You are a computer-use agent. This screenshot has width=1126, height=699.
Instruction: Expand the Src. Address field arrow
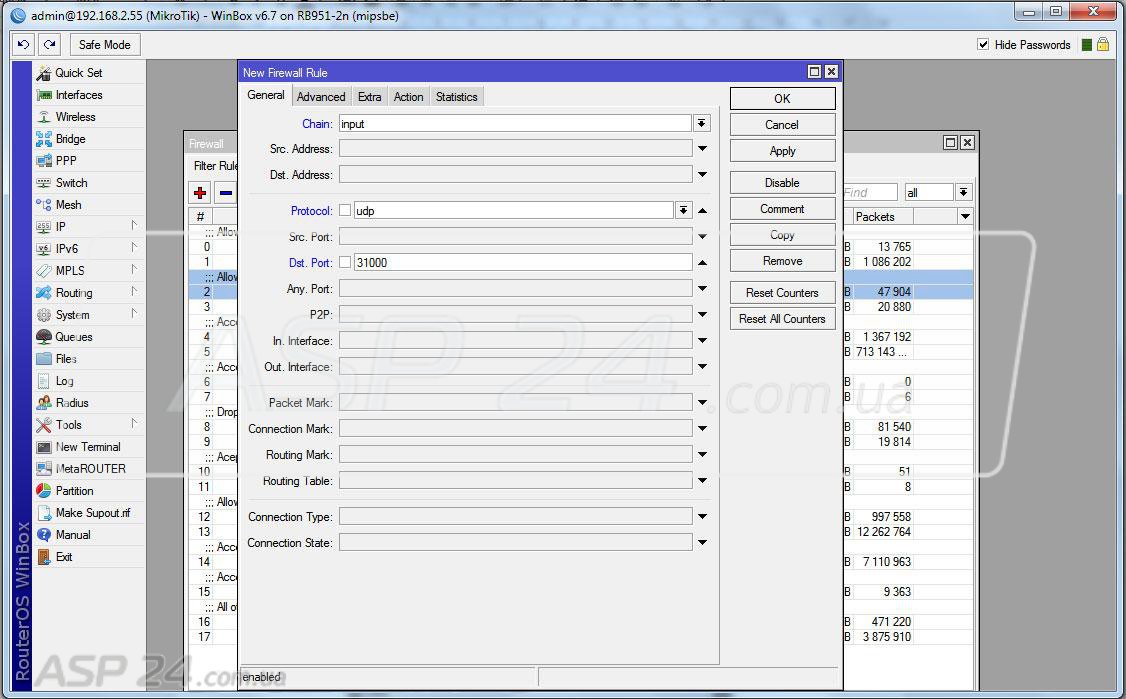pyautogui.click(x=702, y=149)
